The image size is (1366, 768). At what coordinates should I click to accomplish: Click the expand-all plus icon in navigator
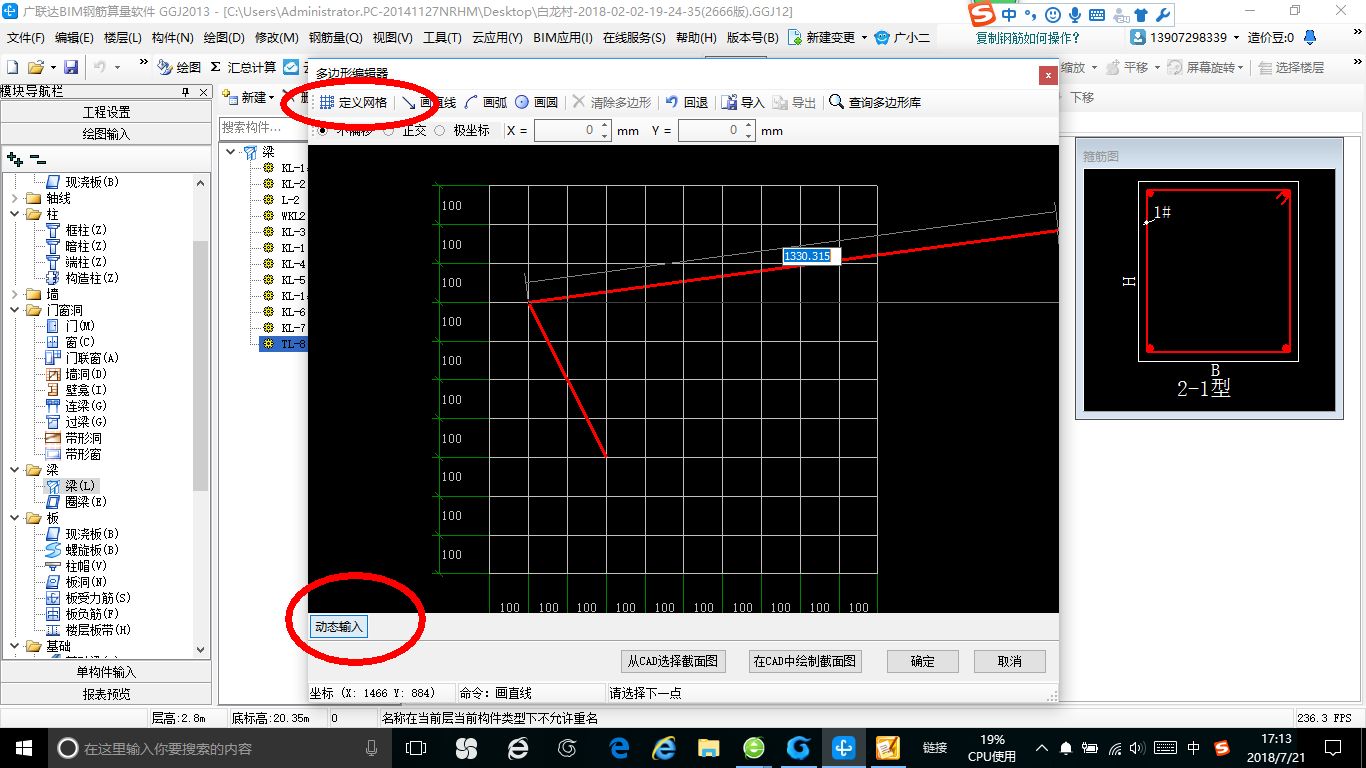pos(15,158)
